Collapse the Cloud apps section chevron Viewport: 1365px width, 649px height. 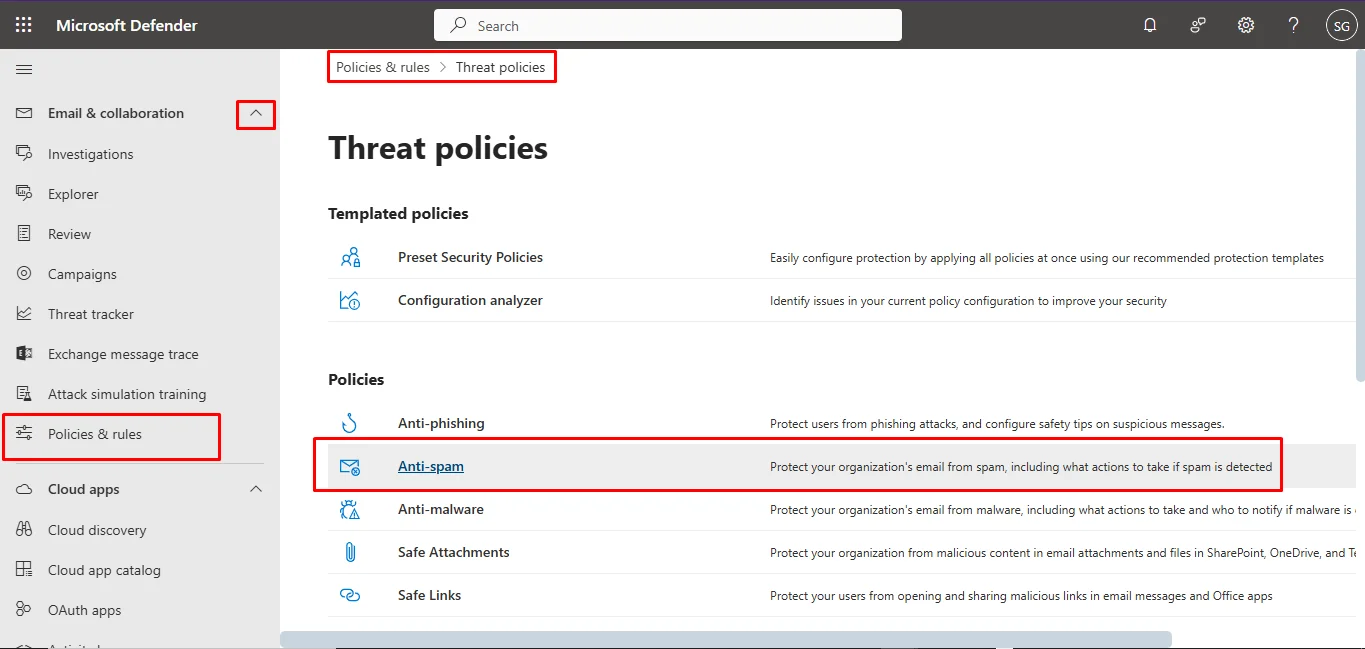point(256,489)
